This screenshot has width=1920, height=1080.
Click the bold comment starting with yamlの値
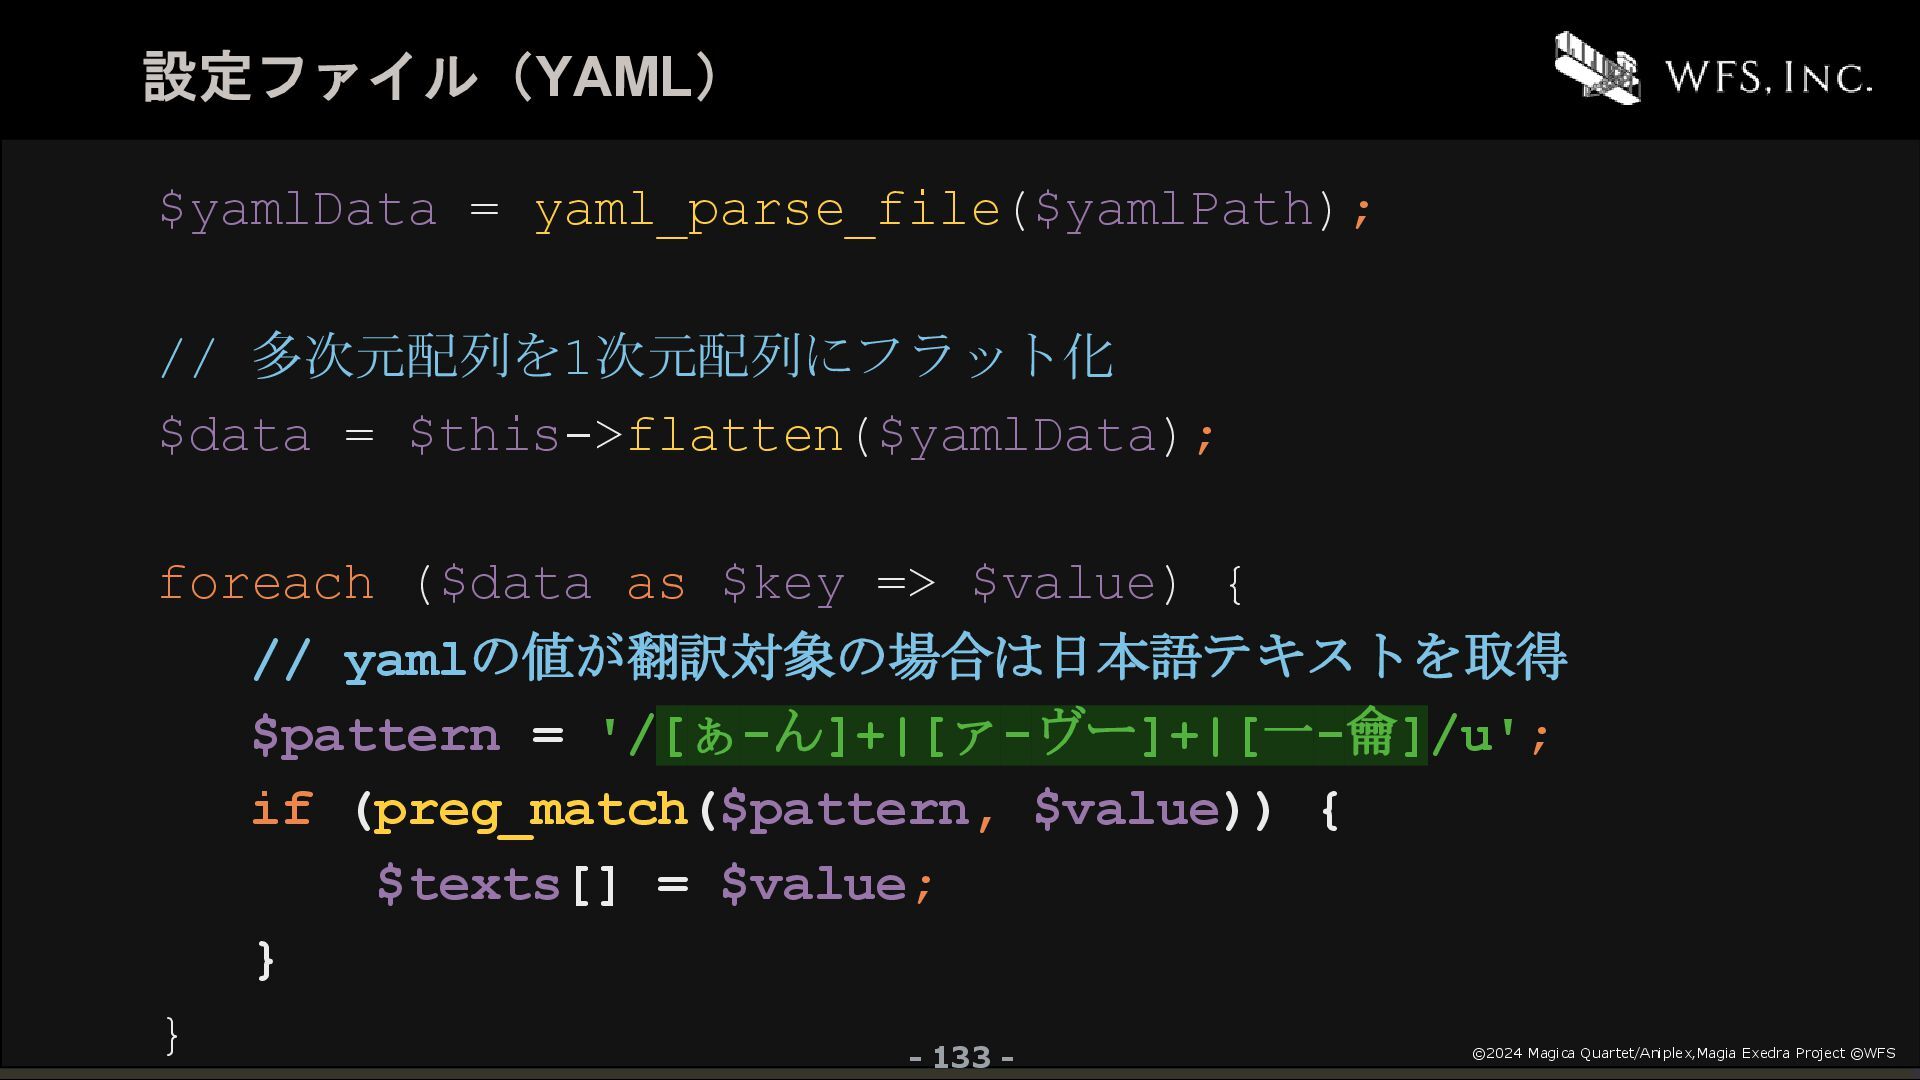point(910,657)
